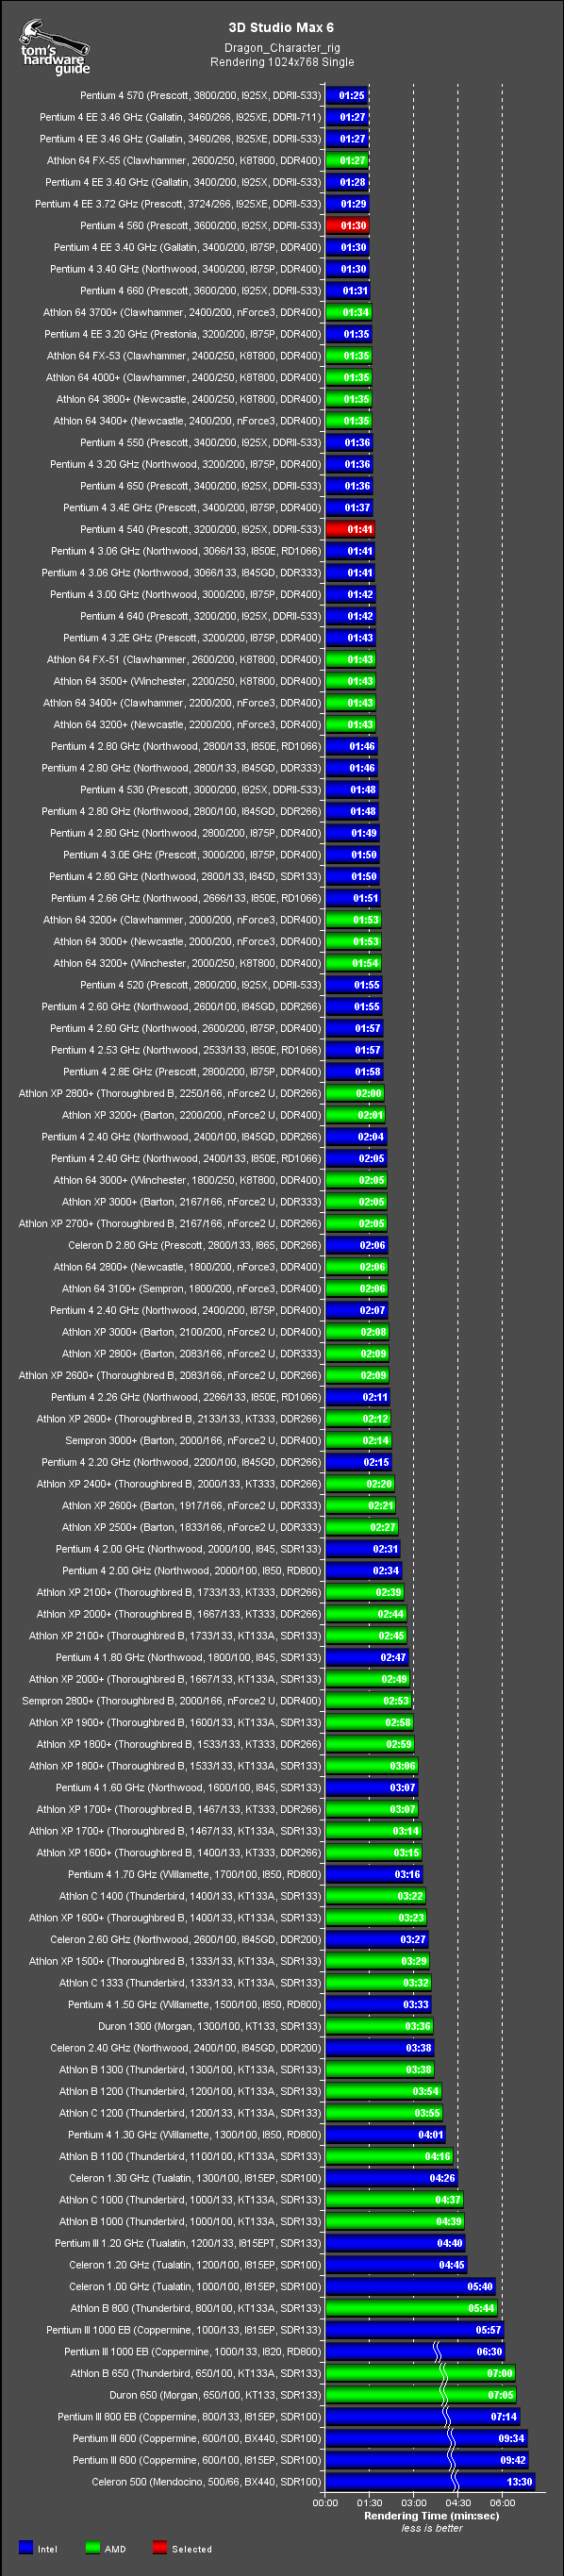
Task: Select the Athlon B 800 (Thunderbird) label
Action: point(196,2309)
